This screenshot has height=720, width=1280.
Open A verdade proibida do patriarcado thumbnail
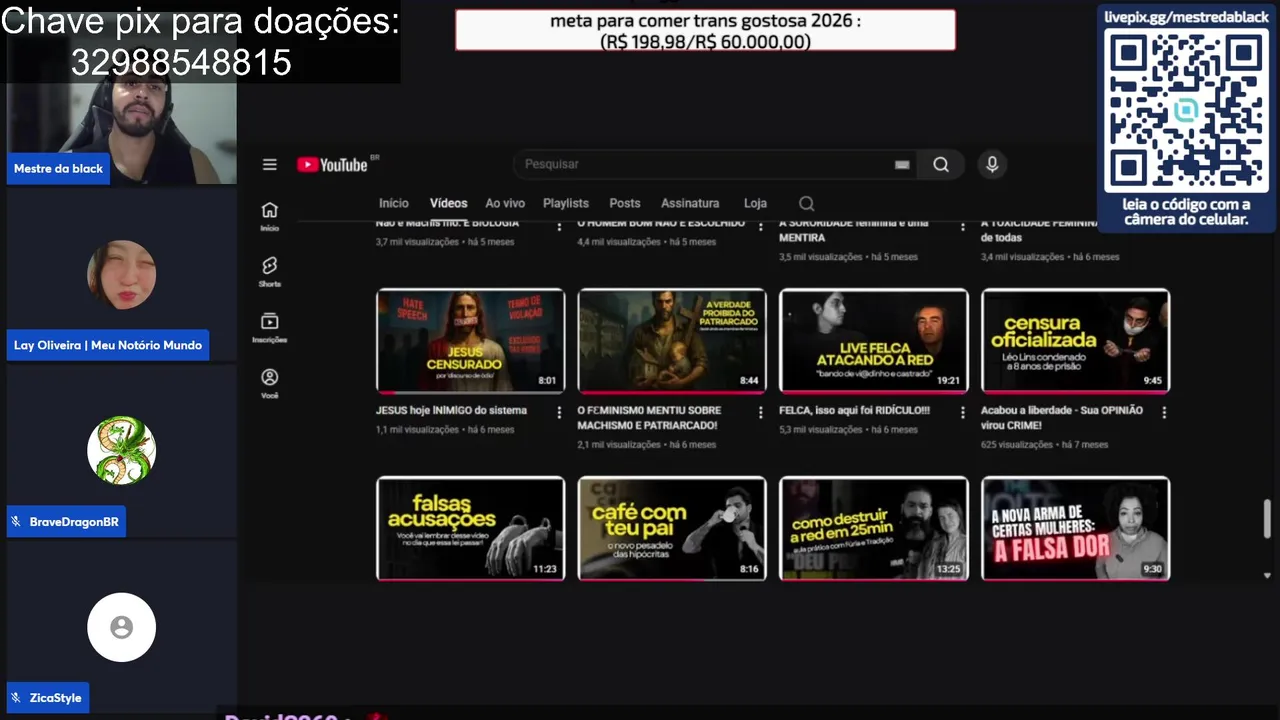(672, 340)
